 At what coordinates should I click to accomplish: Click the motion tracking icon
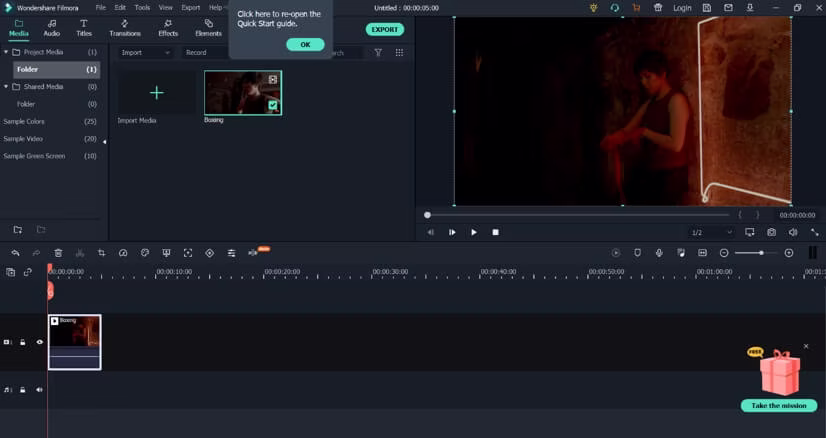click(x=188, y=253)
